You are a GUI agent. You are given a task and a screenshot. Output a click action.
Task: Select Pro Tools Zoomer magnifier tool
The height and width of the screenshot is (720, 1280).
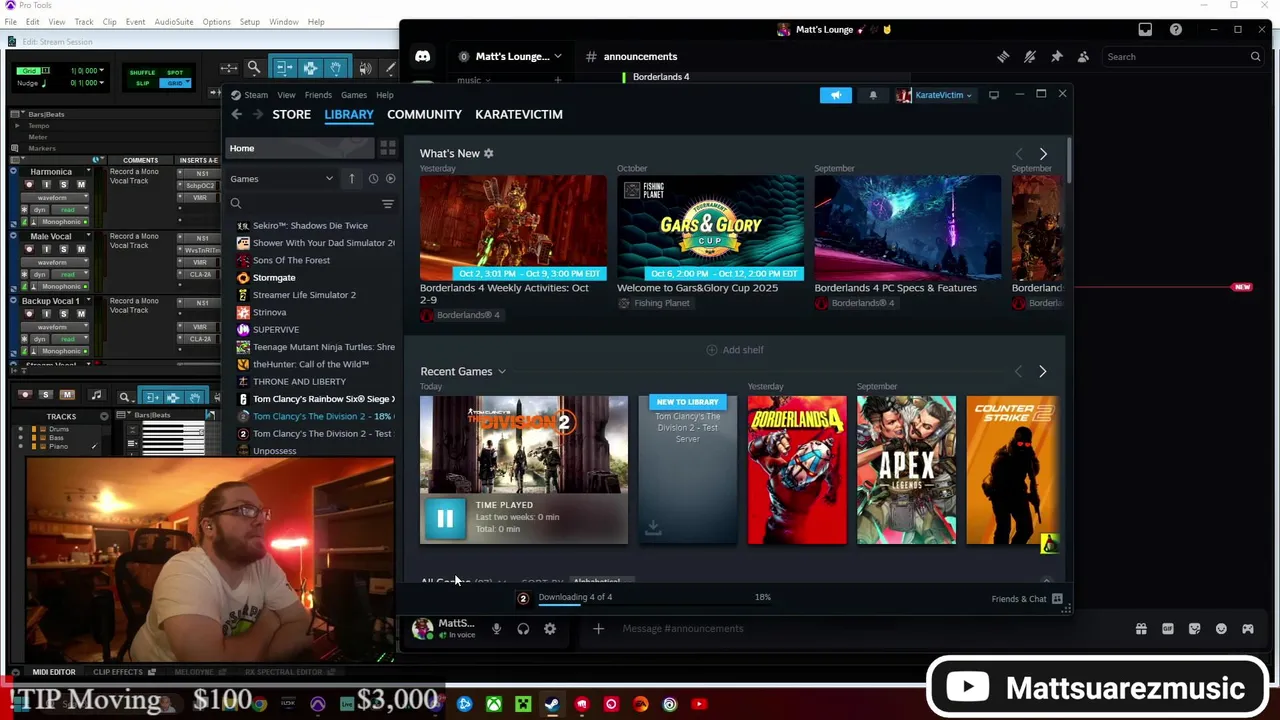click(254, 68)
